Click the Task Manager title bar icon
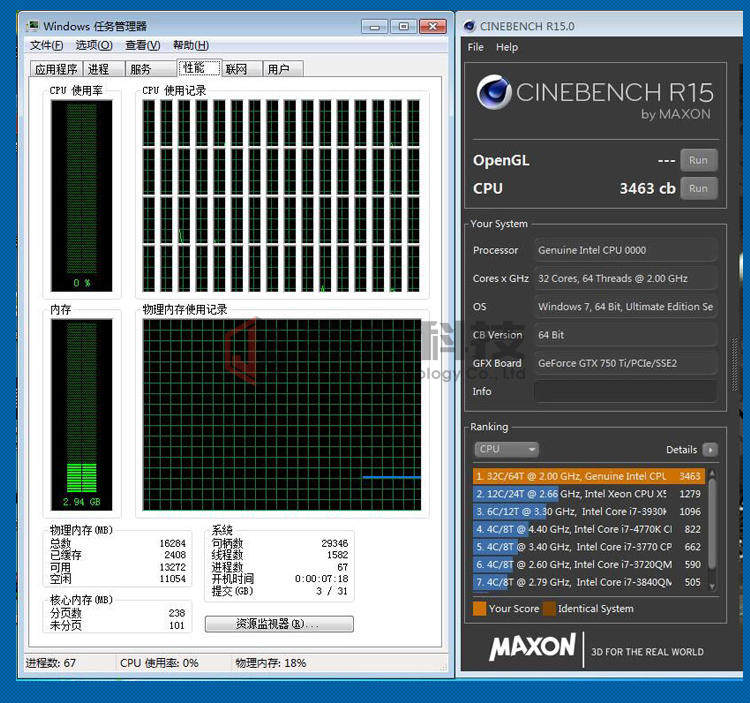This screenshot has height=703, width=750. [33, 26]
